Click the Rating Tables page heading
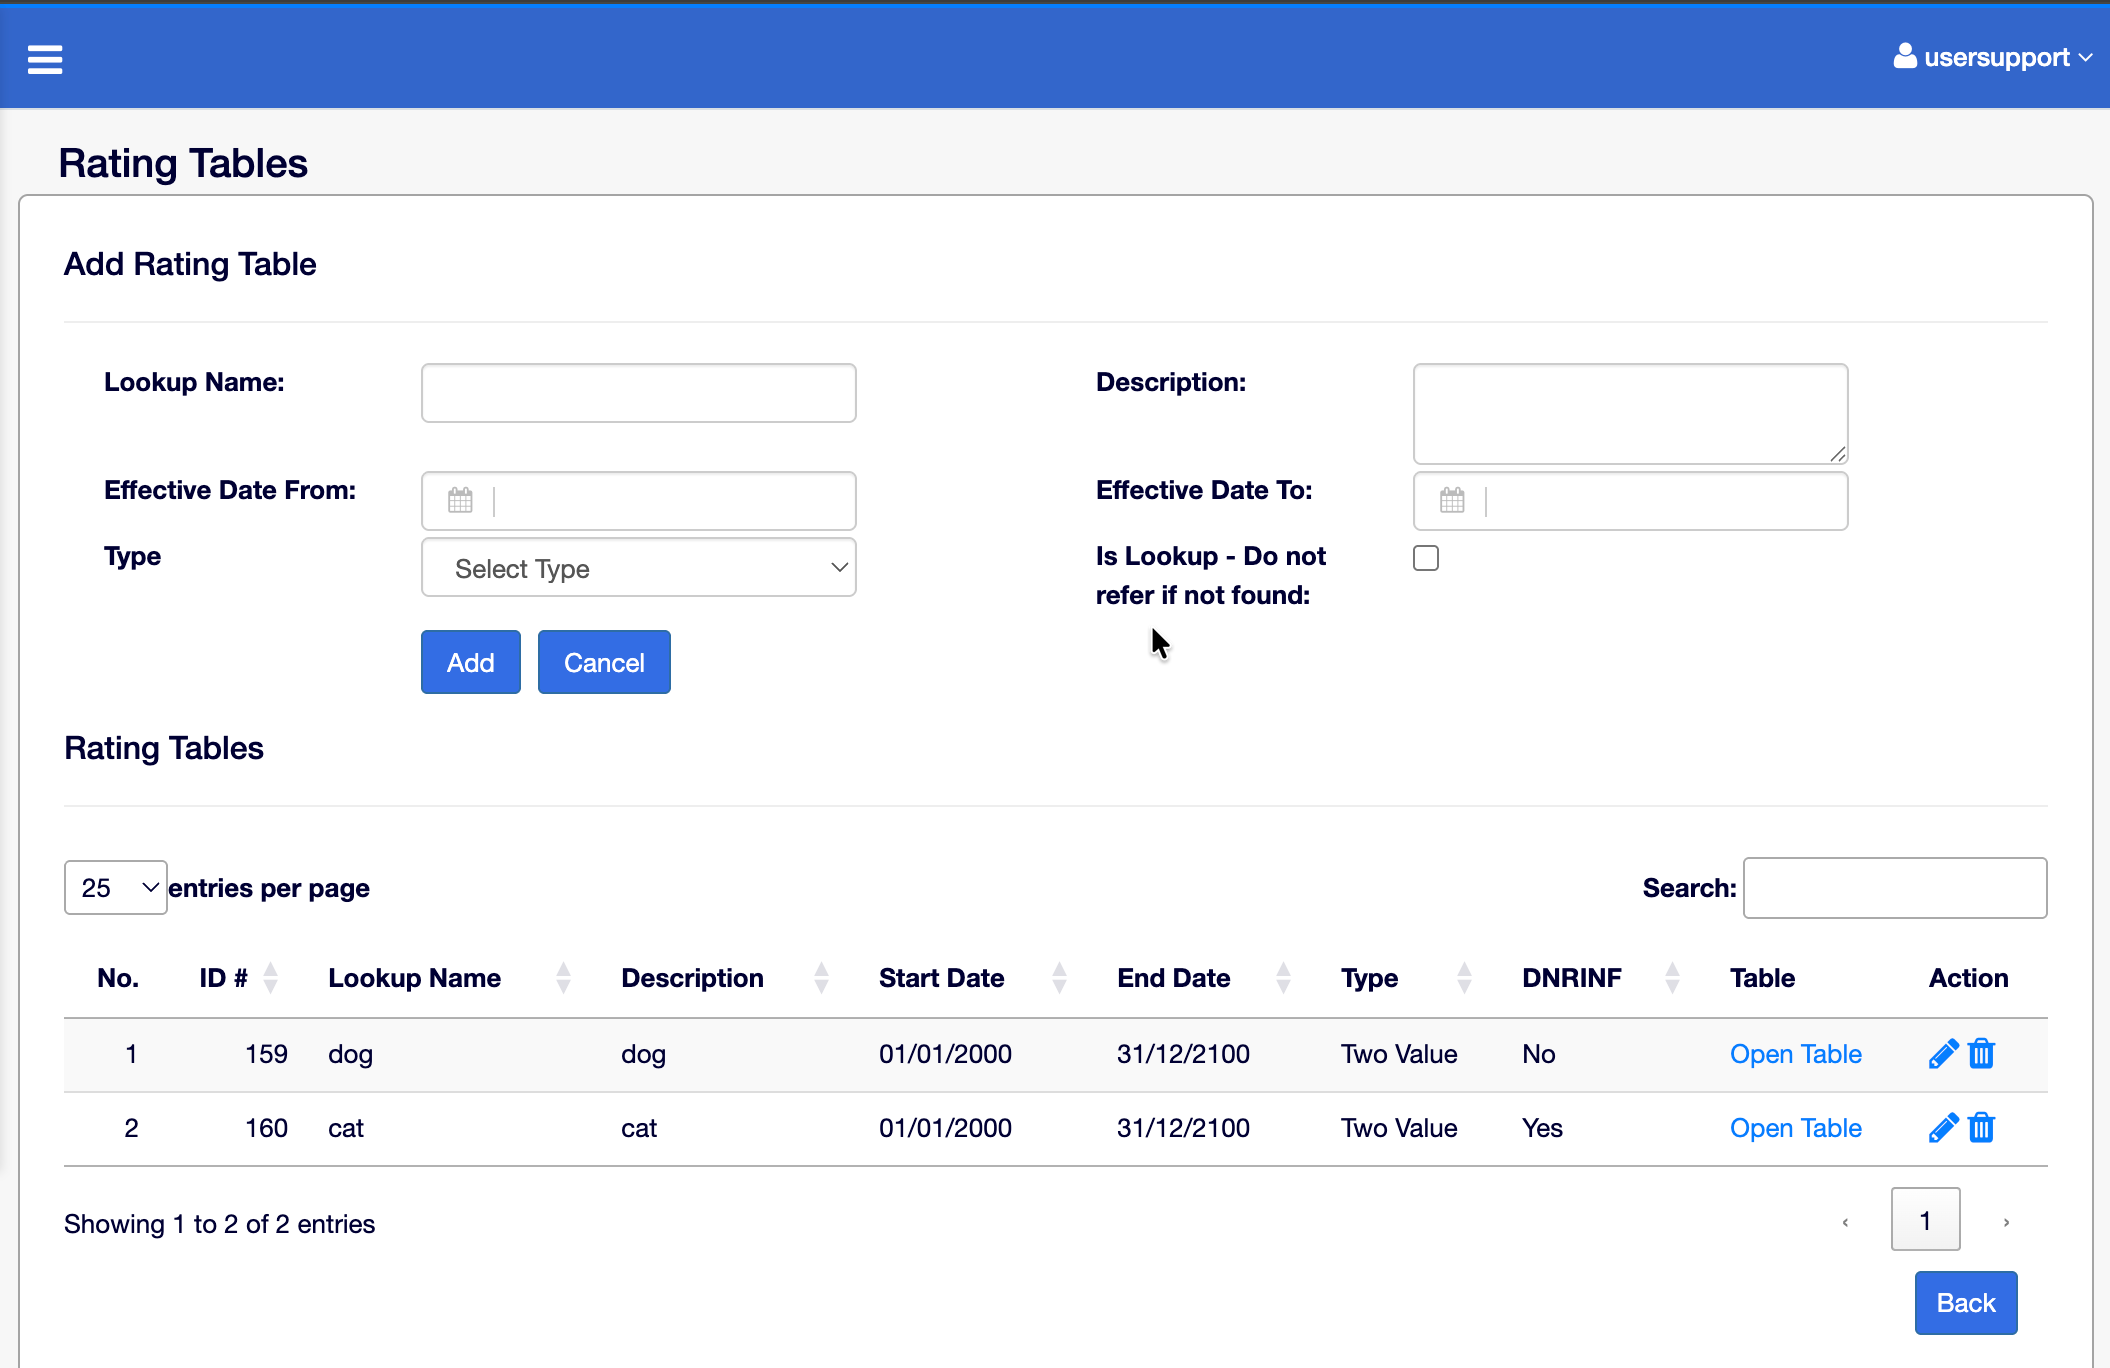This screenshot has width=2110, height=1368. pos(183,162)
